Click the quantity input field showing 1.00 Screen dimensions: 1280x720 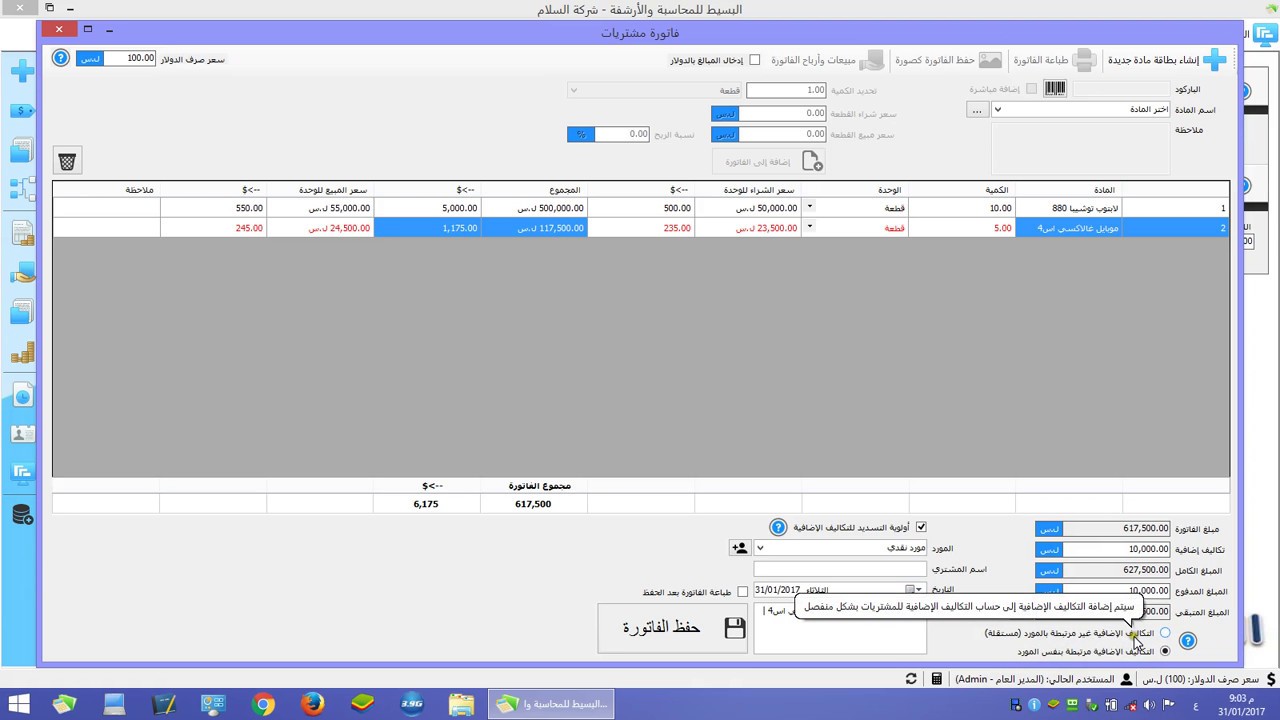tap(786, 90)
